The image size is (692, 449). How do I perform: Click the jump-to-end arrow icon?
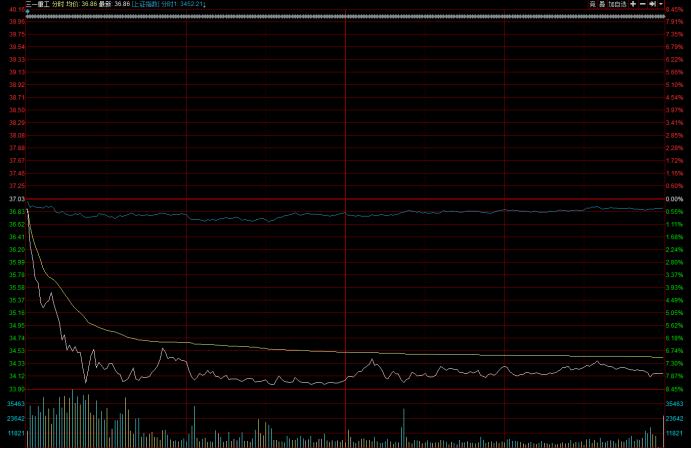coord(652,4)
